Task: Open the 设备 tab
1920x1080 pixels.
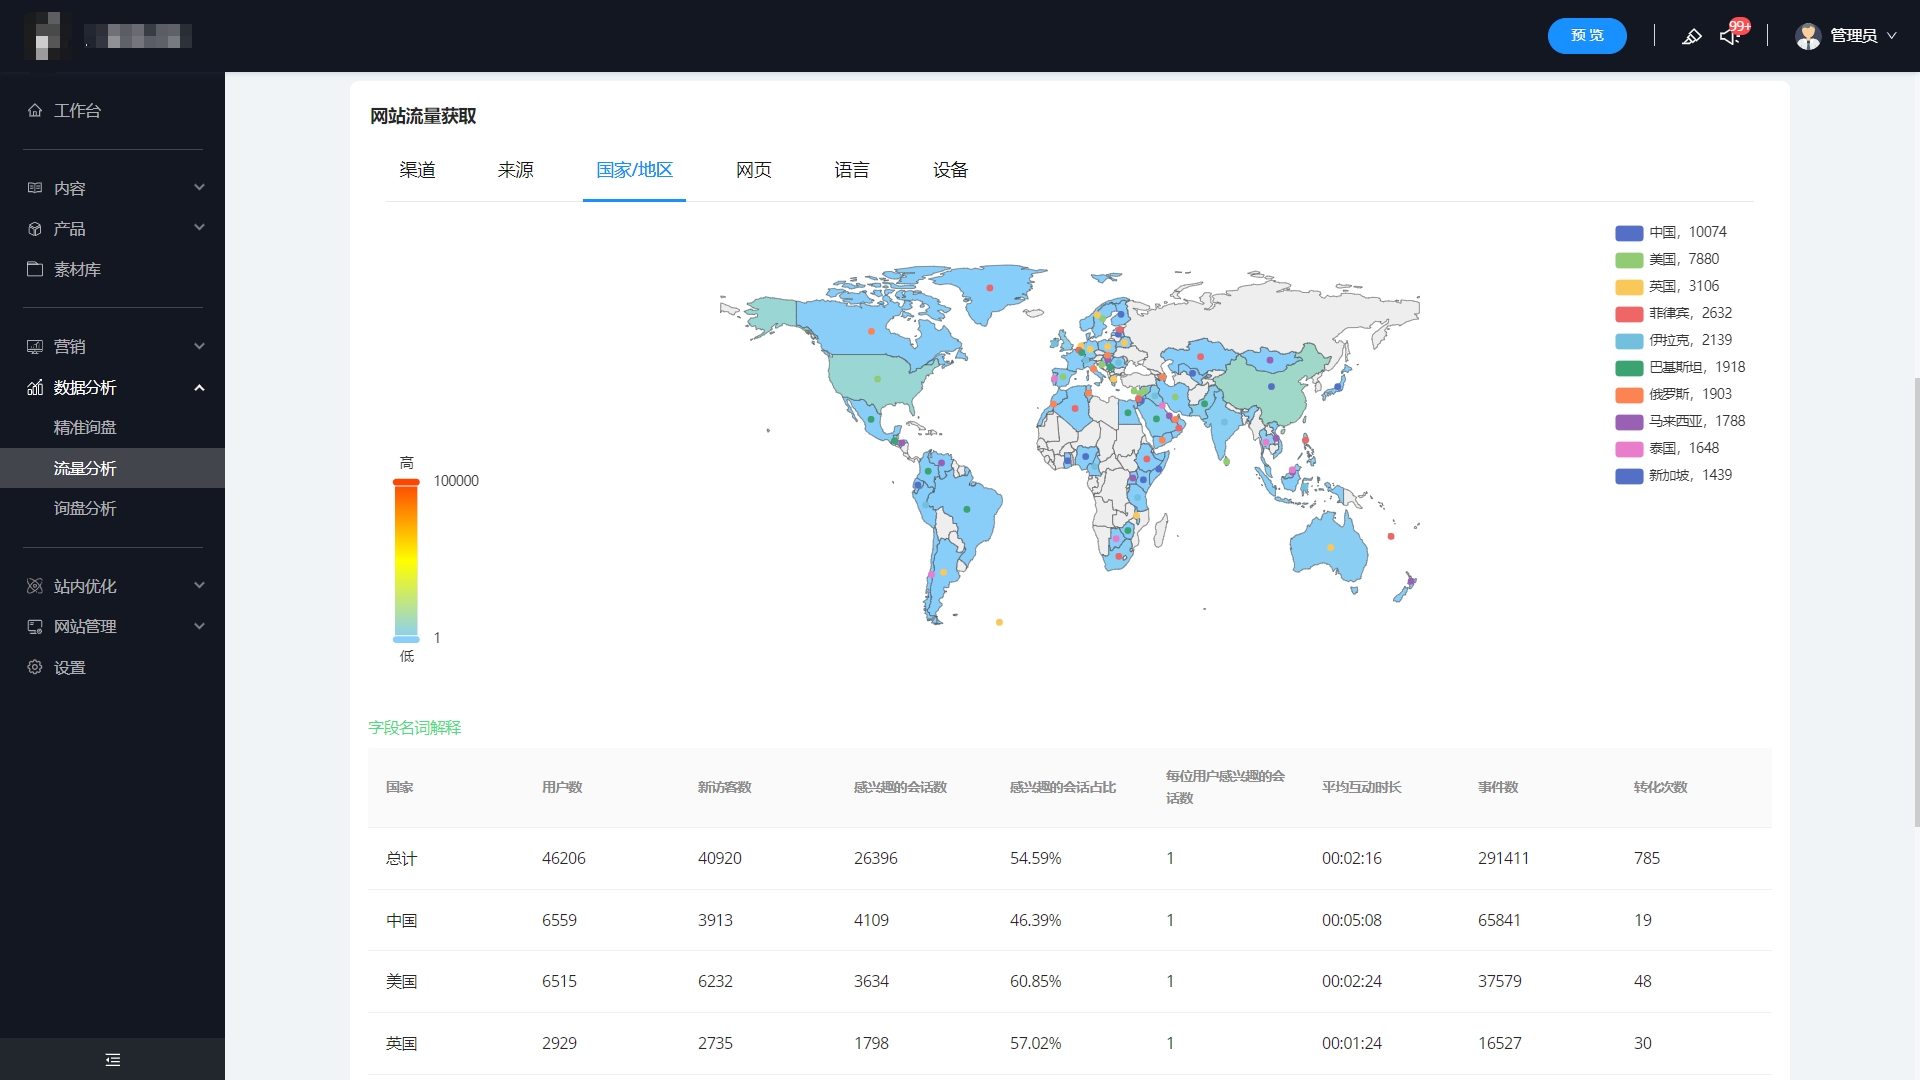Action: pyautogui.click(x=950, y=170)
